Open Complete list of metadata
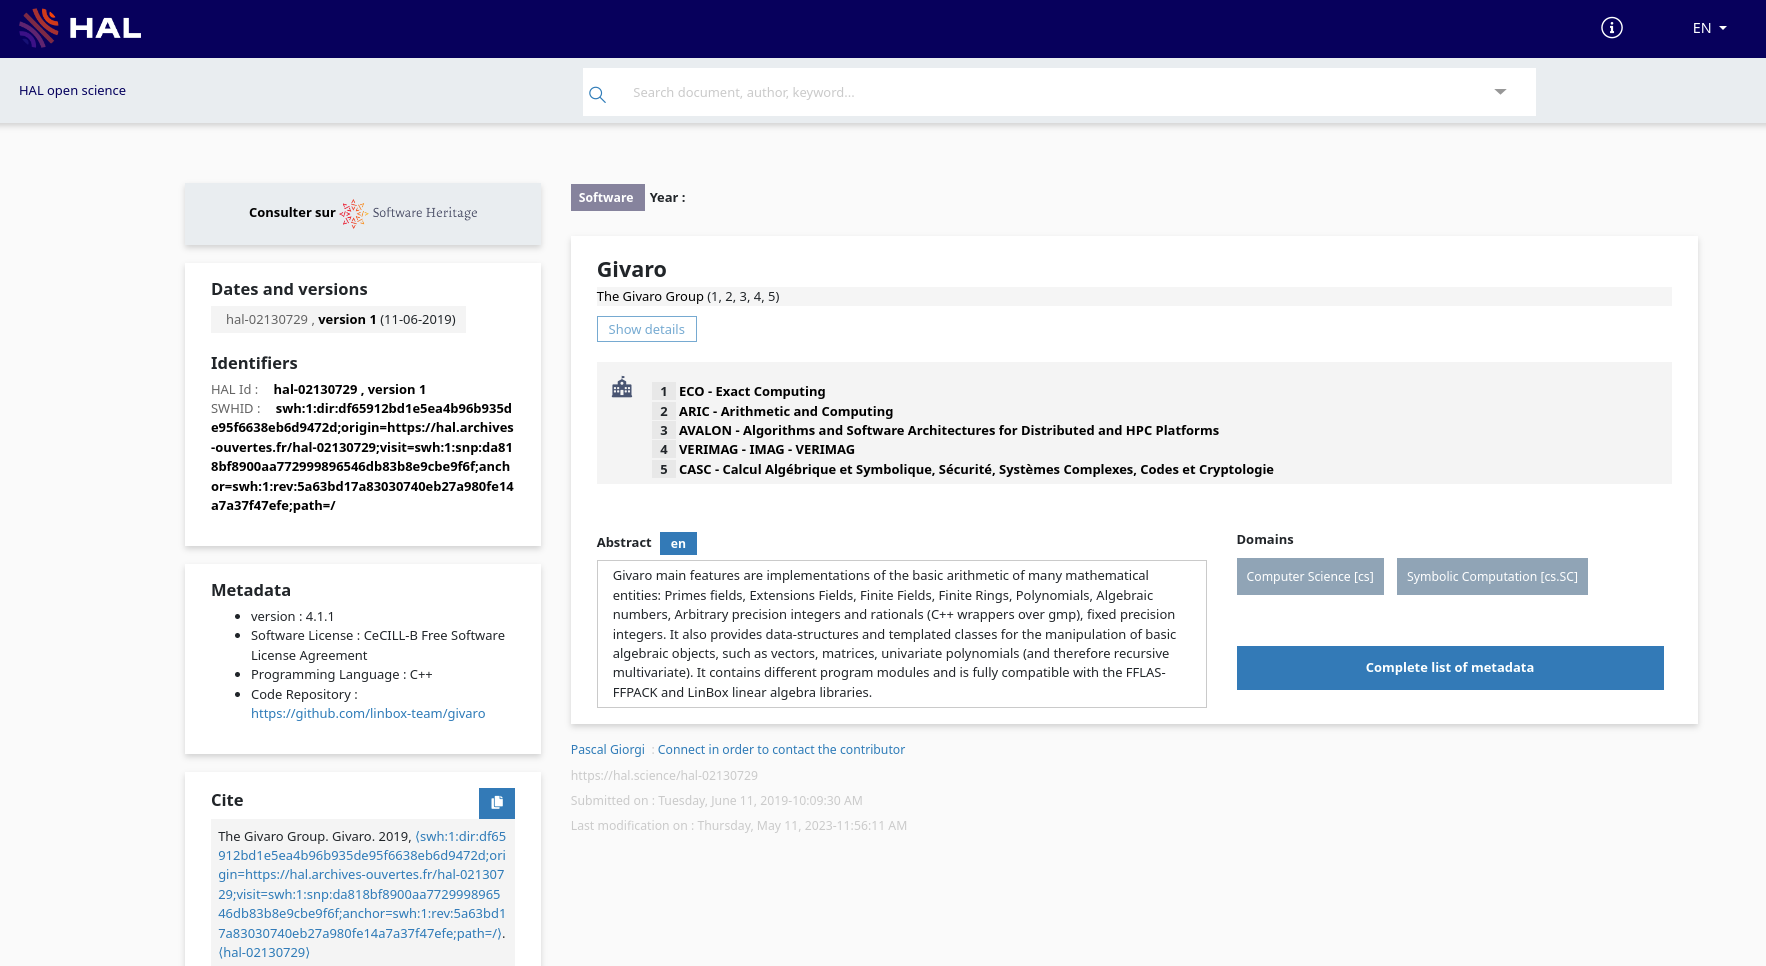This screenshot has height=966, width=1766. pyautogui.click(x=1449, y=668)
